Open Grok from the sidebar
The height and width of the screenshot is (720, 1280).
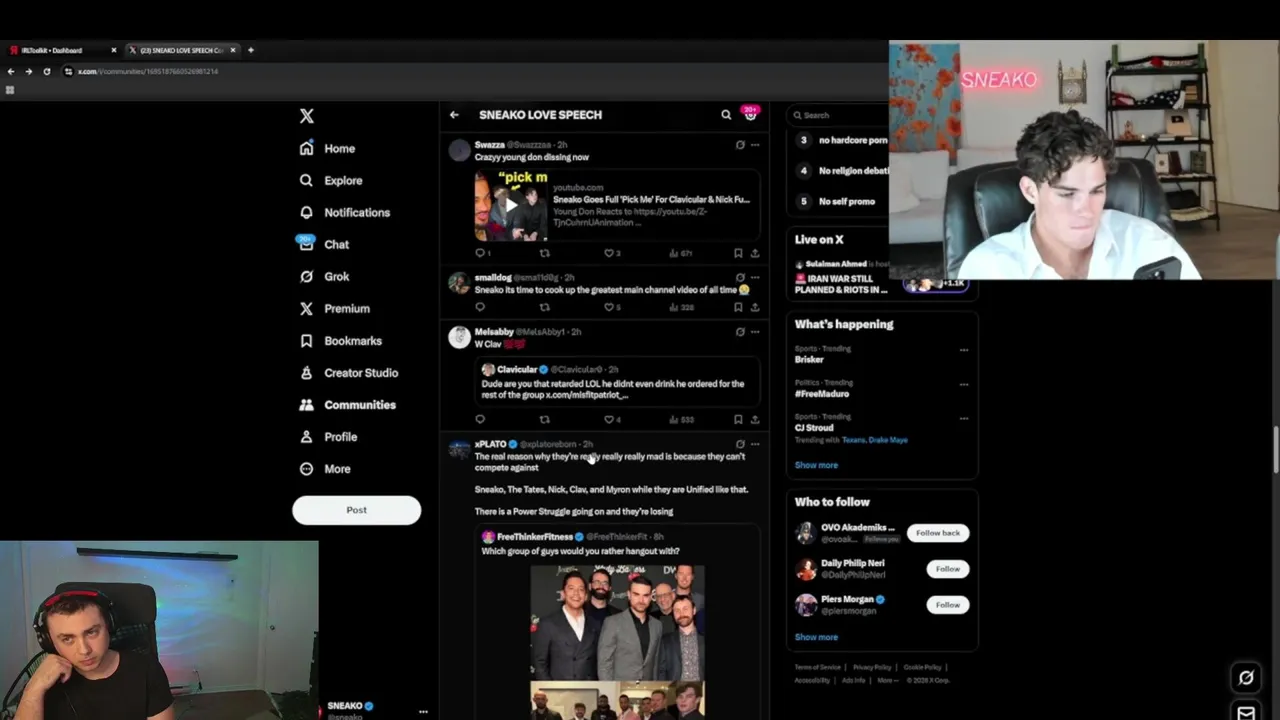coord(324,276)
